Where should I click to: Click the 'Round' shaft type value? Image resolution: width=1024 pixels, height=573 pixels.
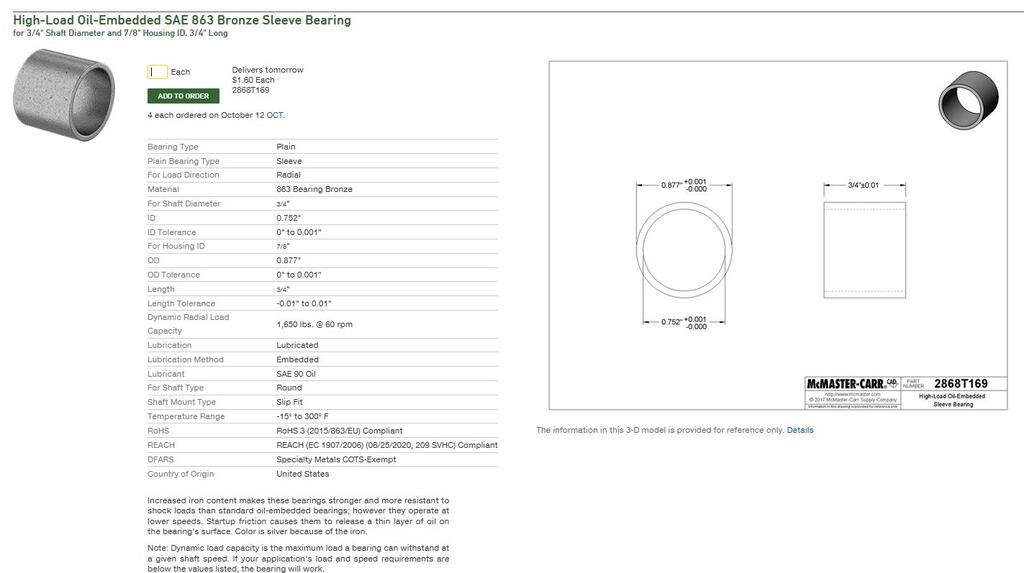pos(289,388)
